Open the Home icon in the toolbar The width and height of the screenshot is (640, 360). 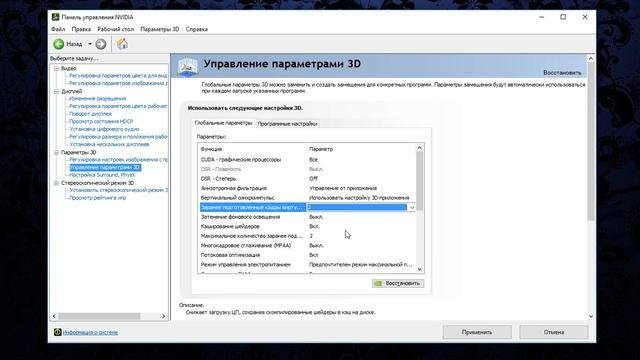click(x=122, y=44)
